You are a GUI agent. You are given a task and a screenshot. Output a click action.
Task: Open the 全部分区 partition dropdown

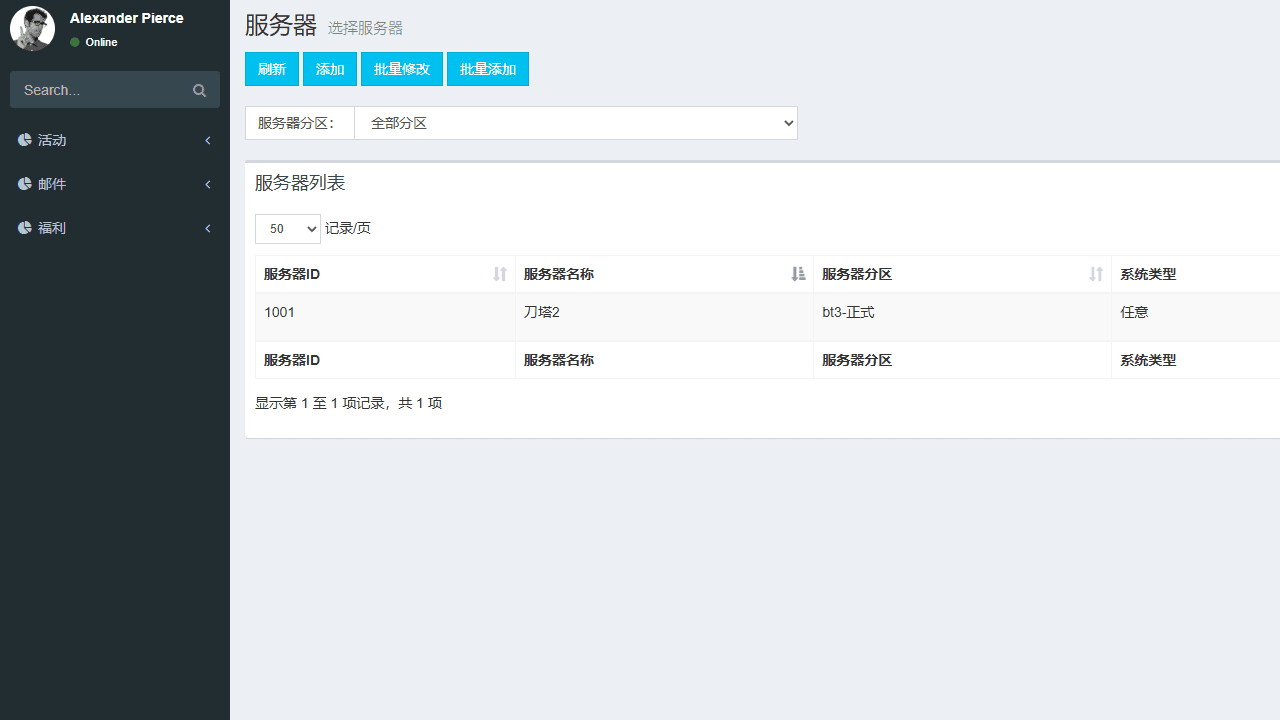point(576,123)
